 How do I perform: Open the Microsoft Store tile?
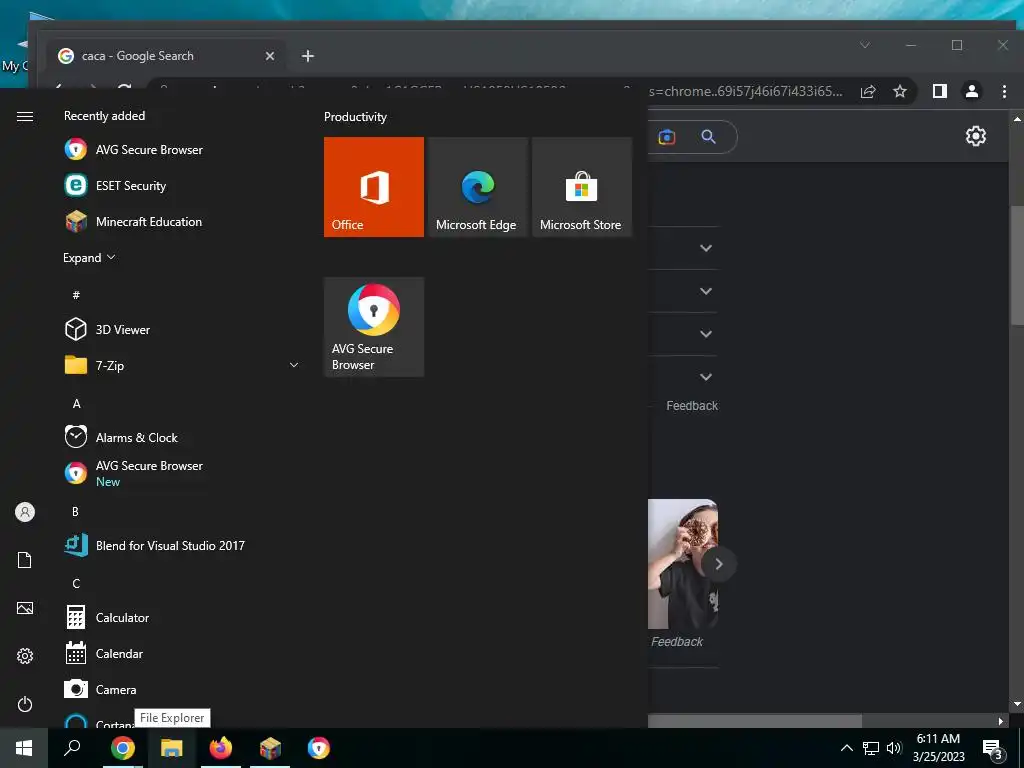582,187
